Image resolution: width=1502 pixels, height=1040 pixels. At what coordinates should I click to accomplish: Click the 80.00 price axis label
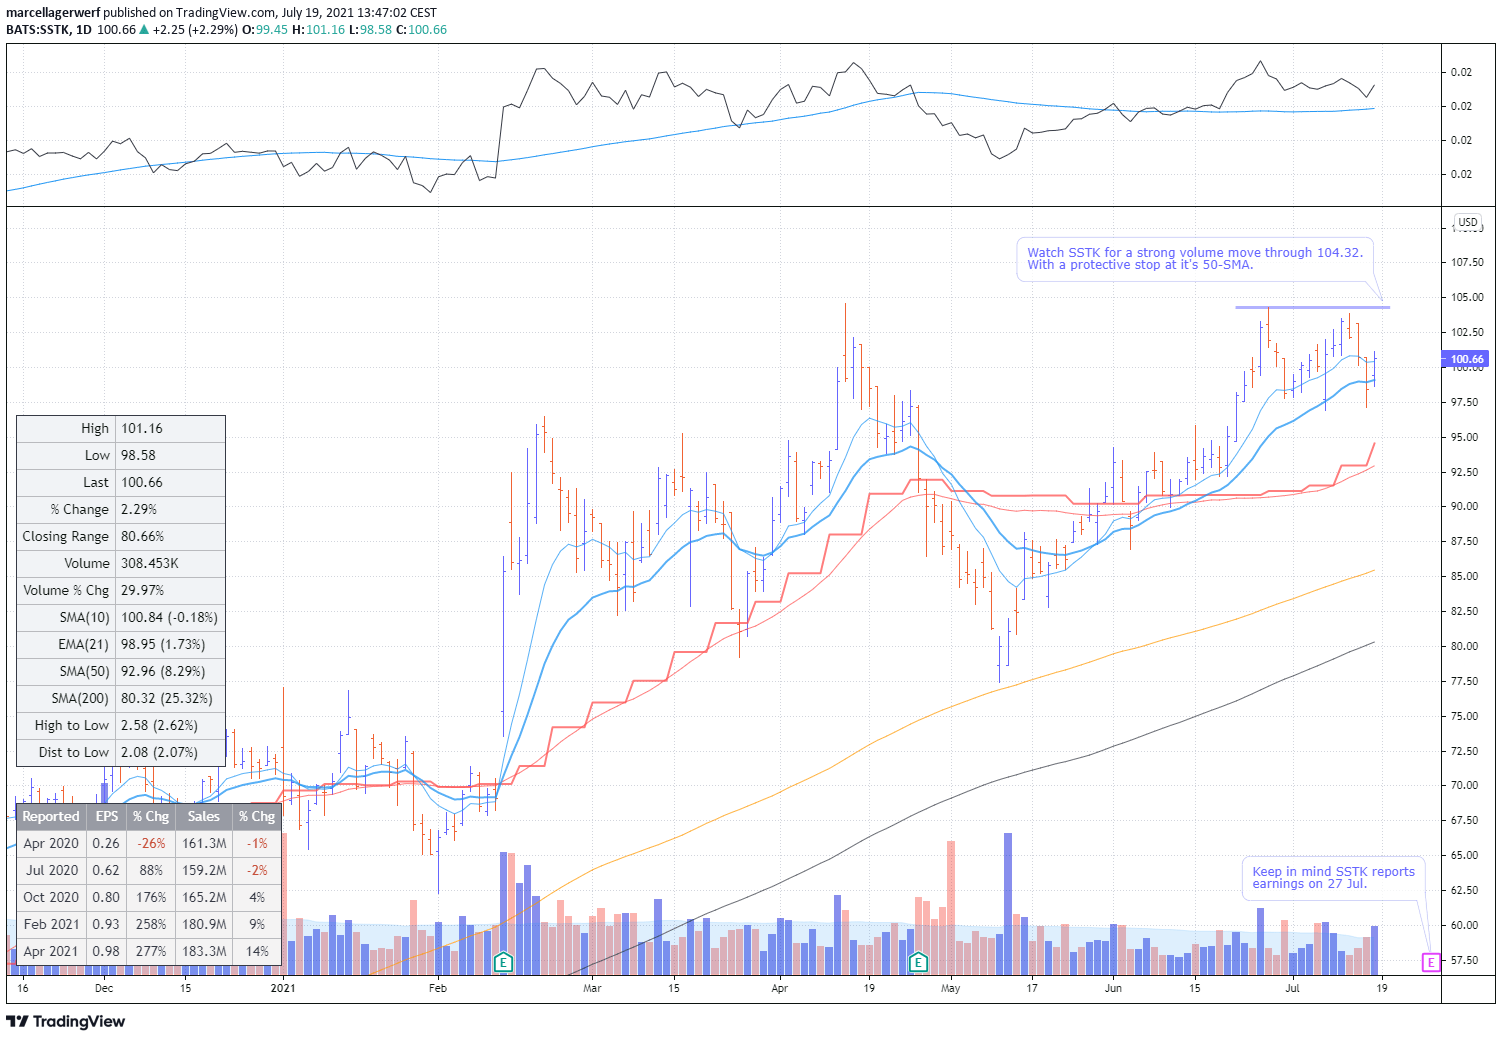tap(1467, 646)
